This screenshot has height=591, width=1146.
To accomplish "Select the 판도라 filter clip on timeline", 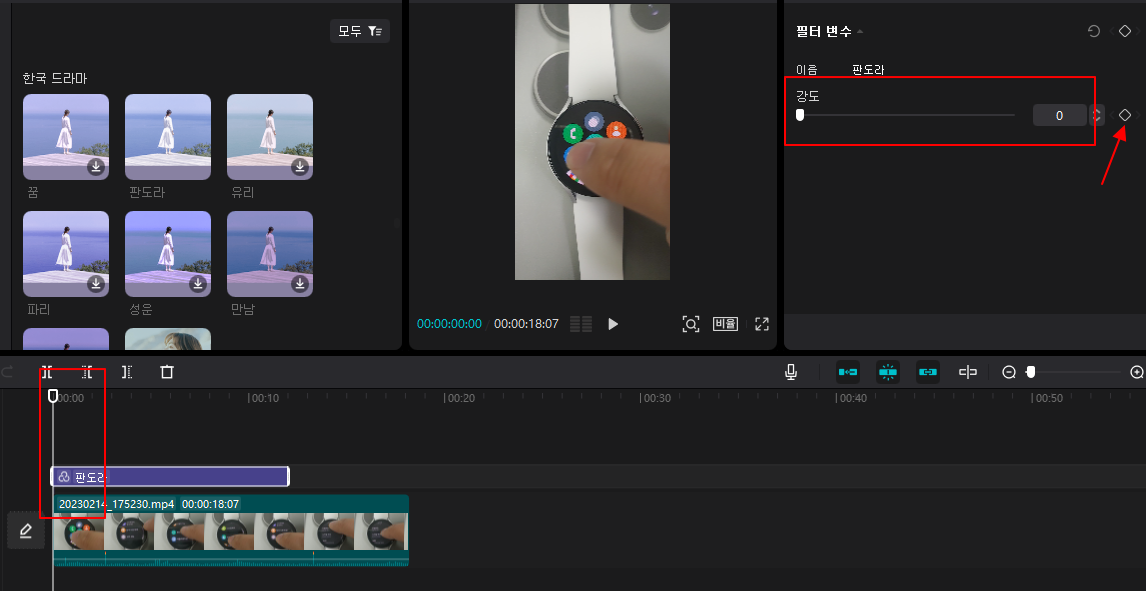I will pyautogui.click(x=170, y=477).
